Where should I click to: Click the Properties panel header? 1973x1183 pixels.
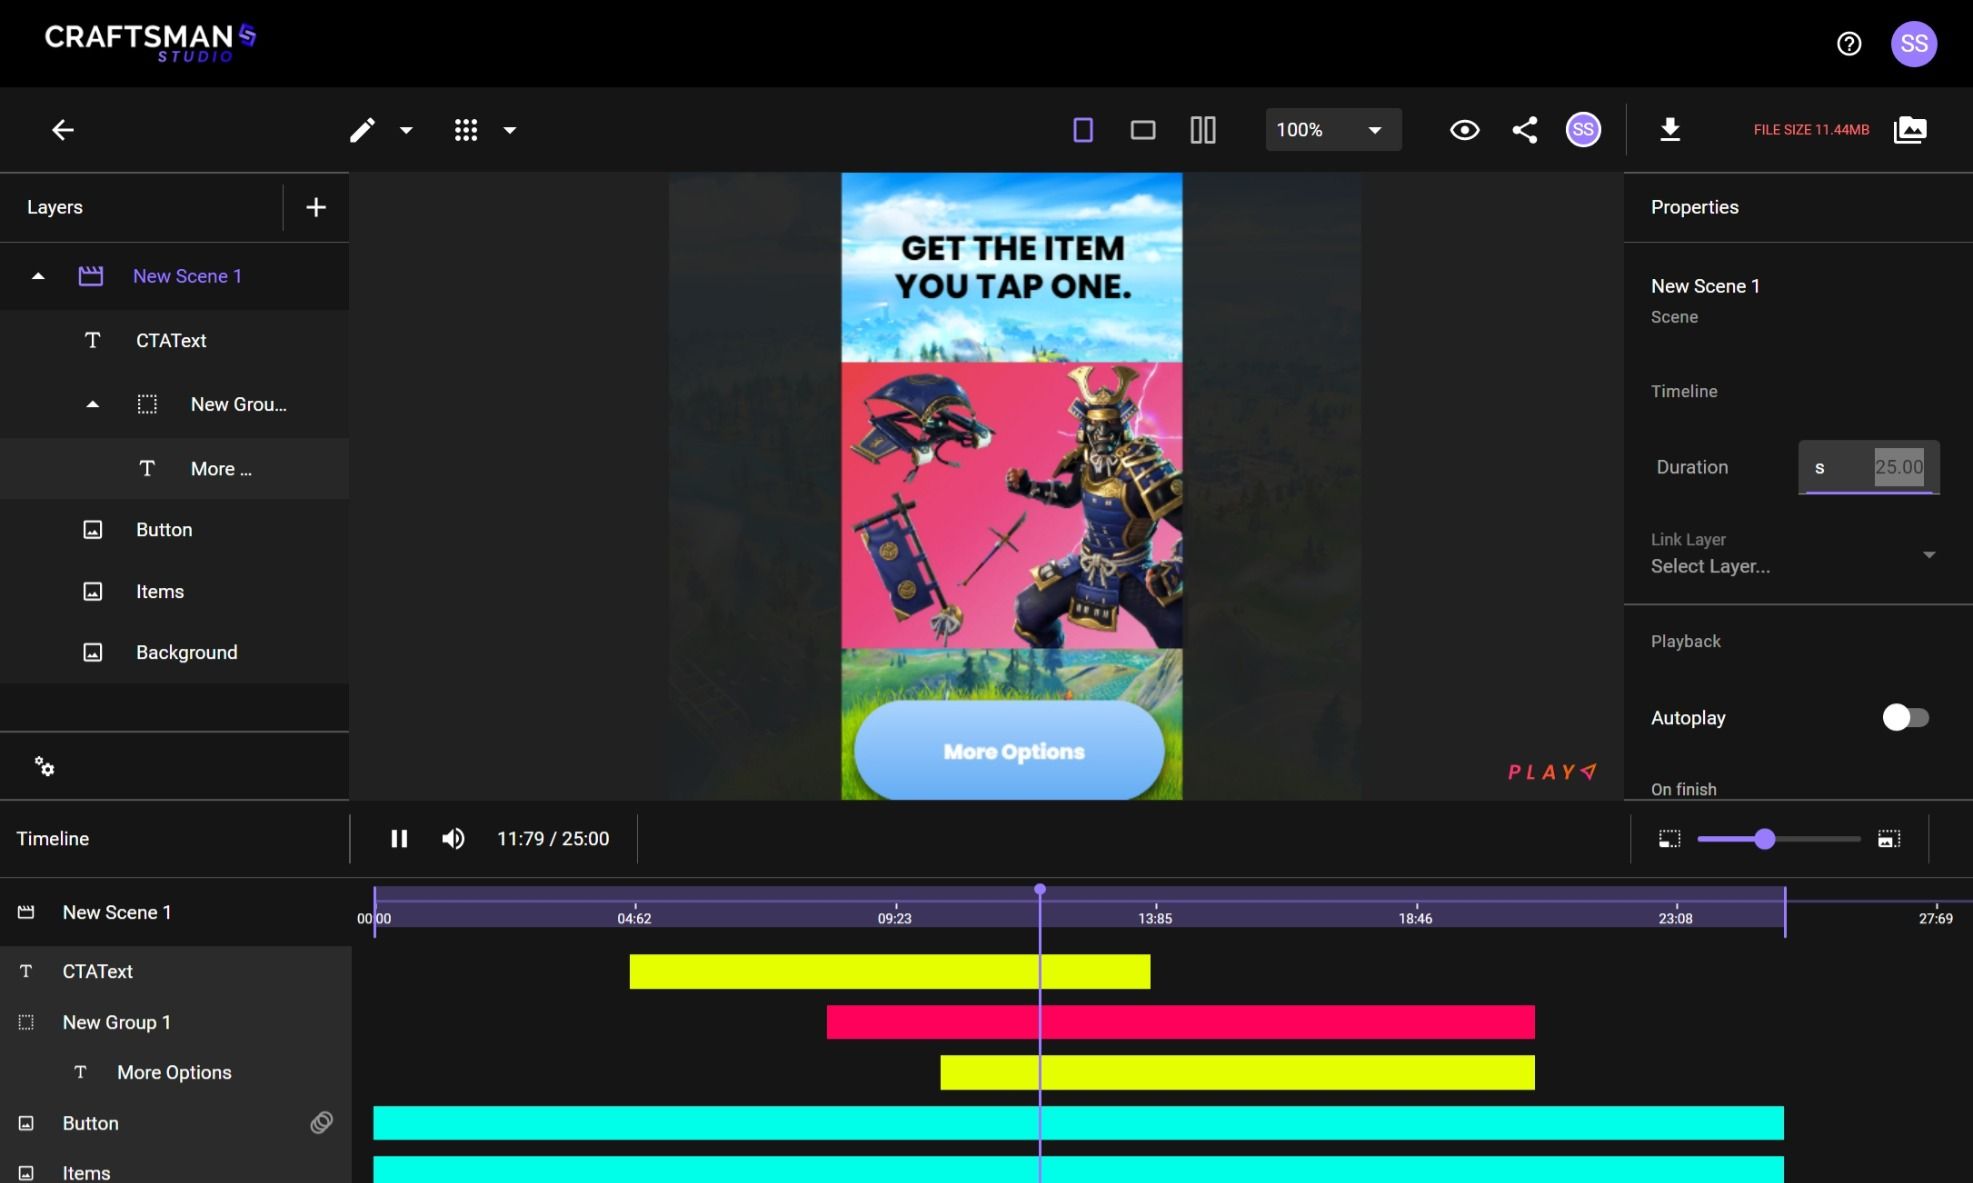pyautogui.click(x=1694, y=207)
